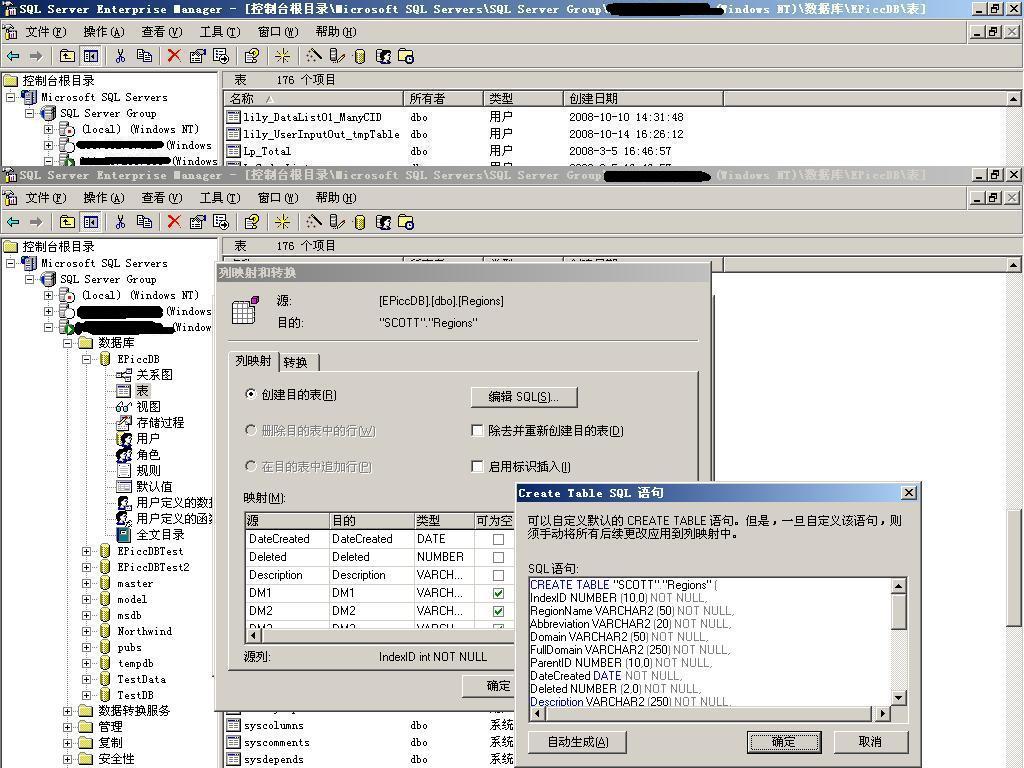The width and height of the screenshot is (1024, 768).
Task: Toggle the console tree icon in front window toolbar
Action: pos(91,223)
